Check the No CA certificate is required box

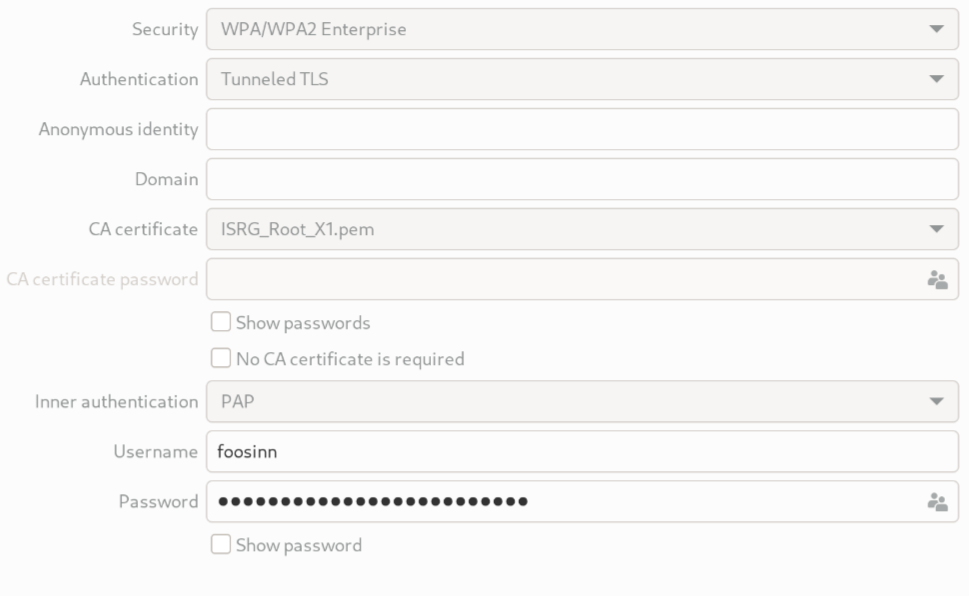pyautogui.click(x=220, y=358)
